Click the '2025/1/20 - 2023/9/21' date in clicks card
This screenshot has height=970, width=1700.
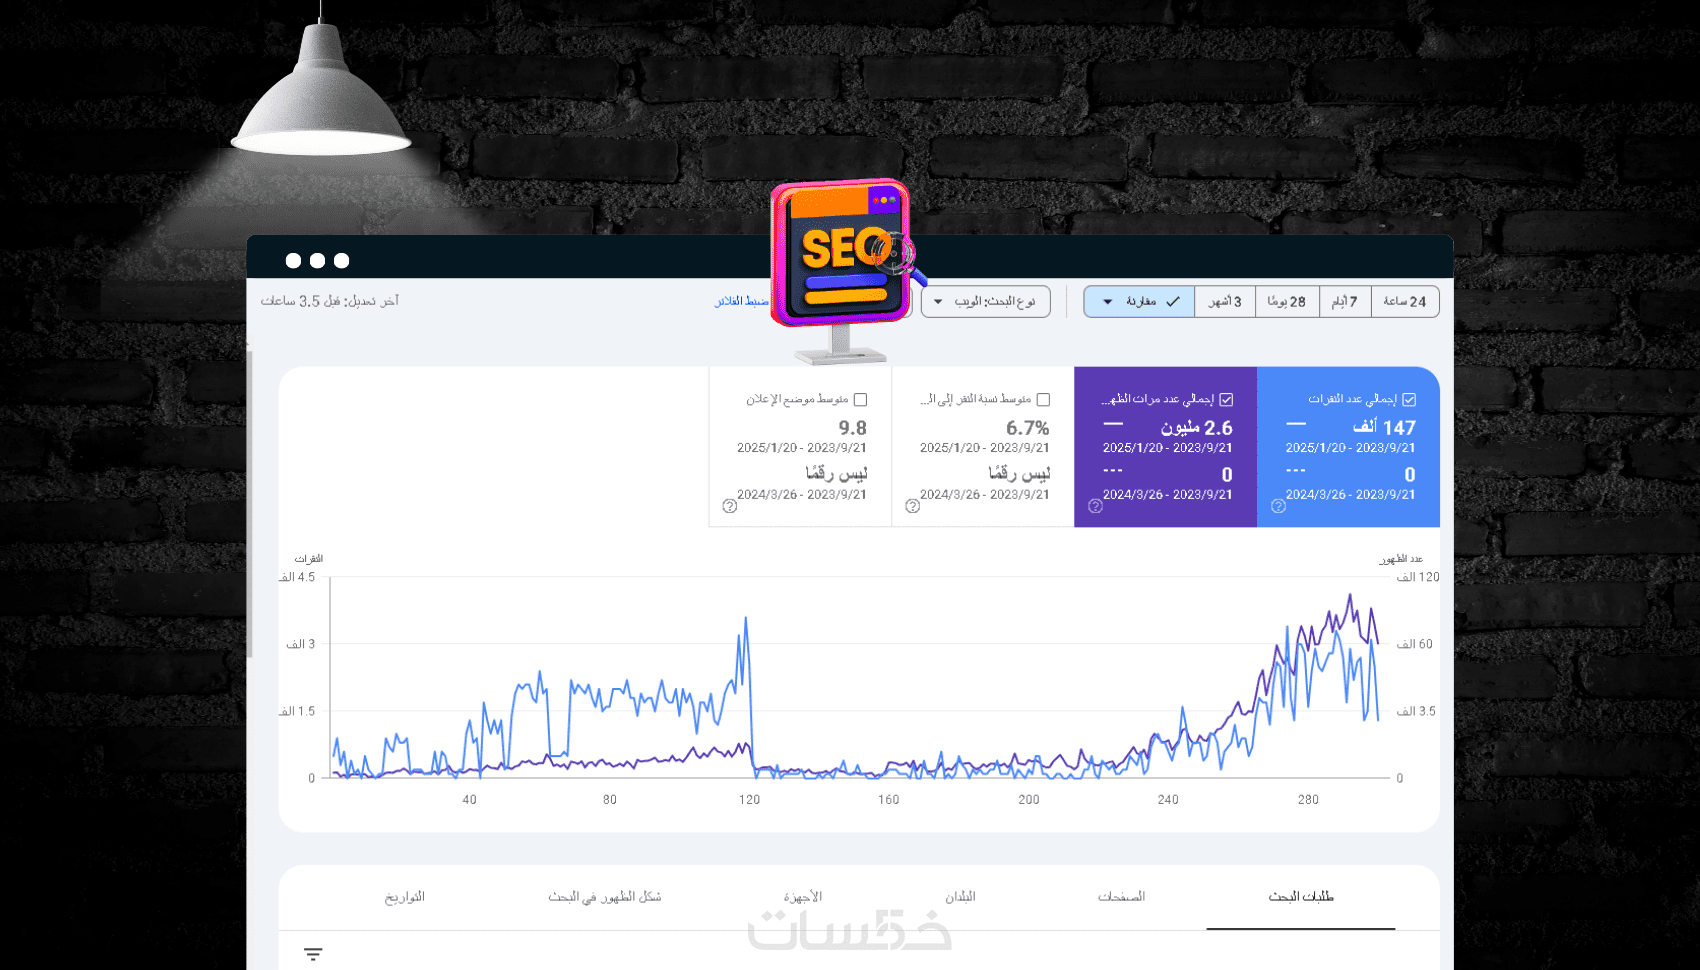coord(1350,448)
